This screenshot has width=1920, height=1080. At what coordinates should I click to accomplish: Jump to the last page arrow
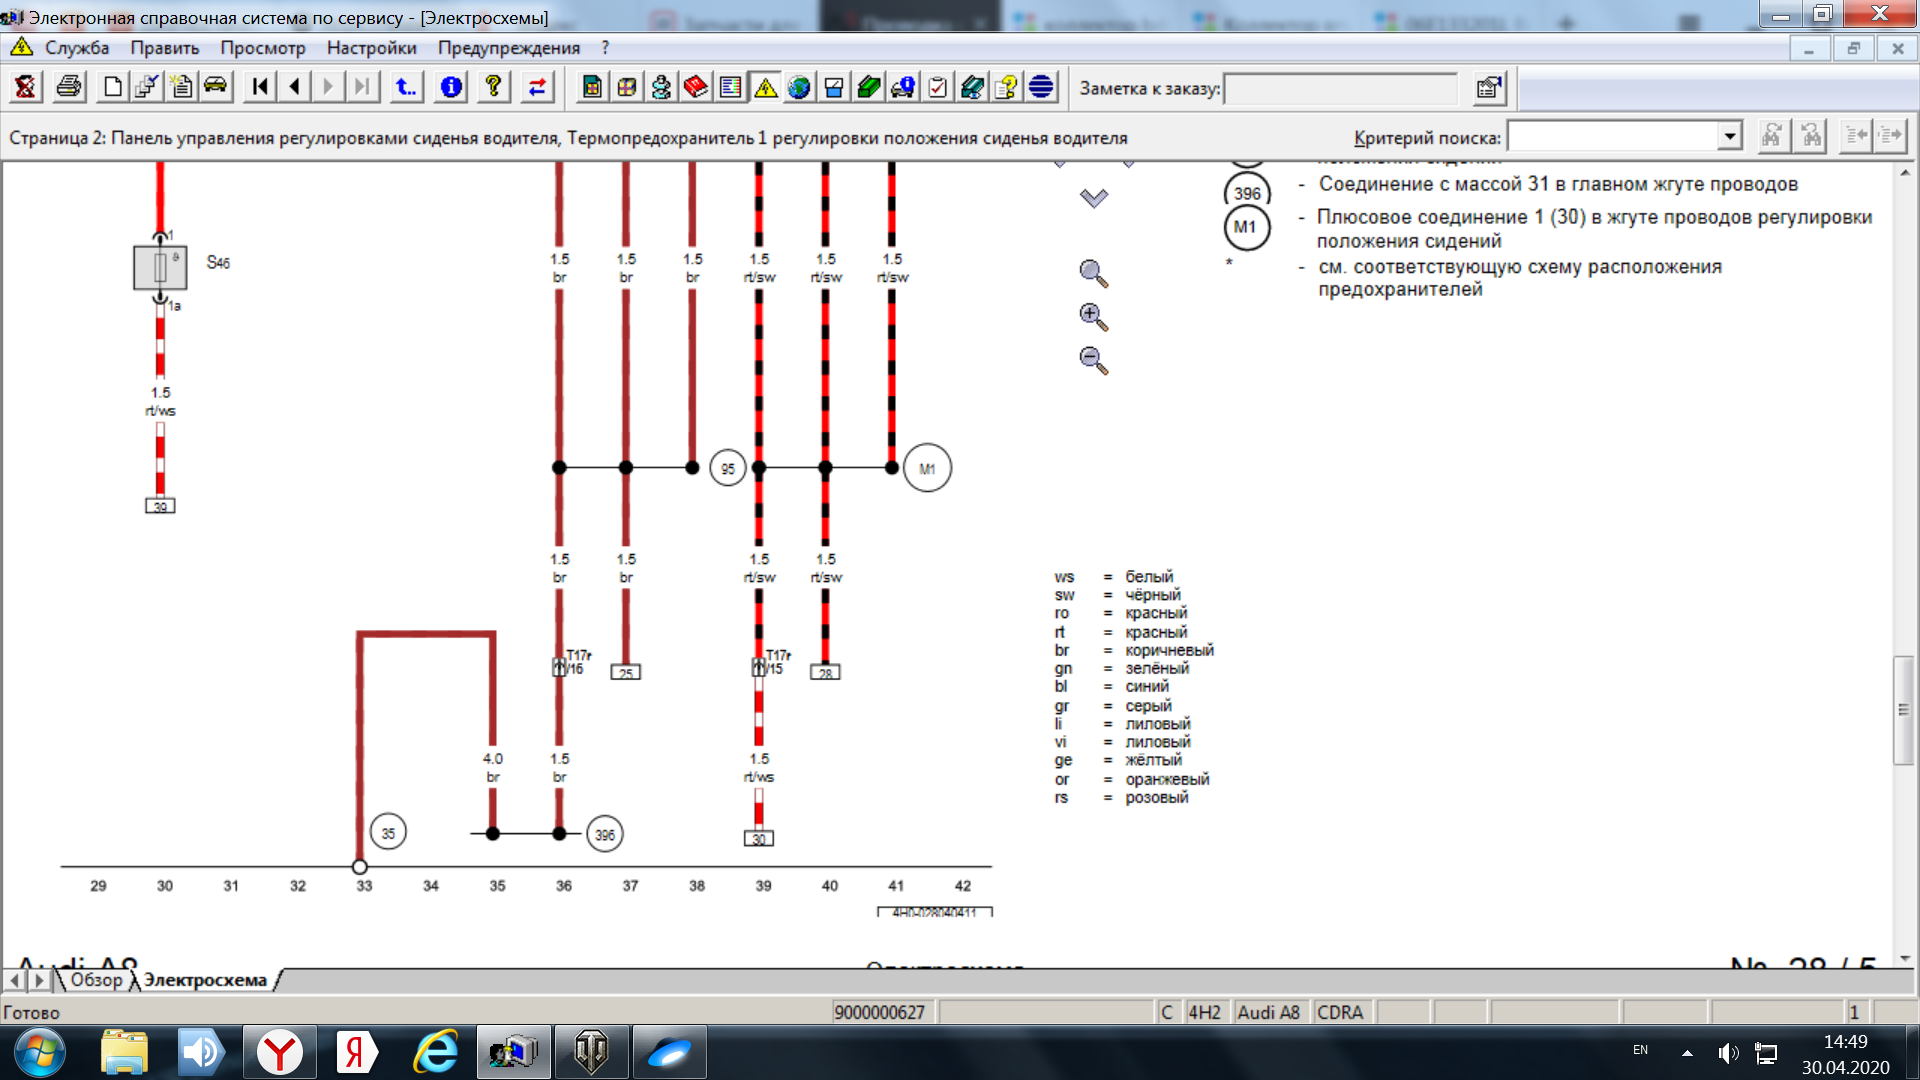click(362, 88)
